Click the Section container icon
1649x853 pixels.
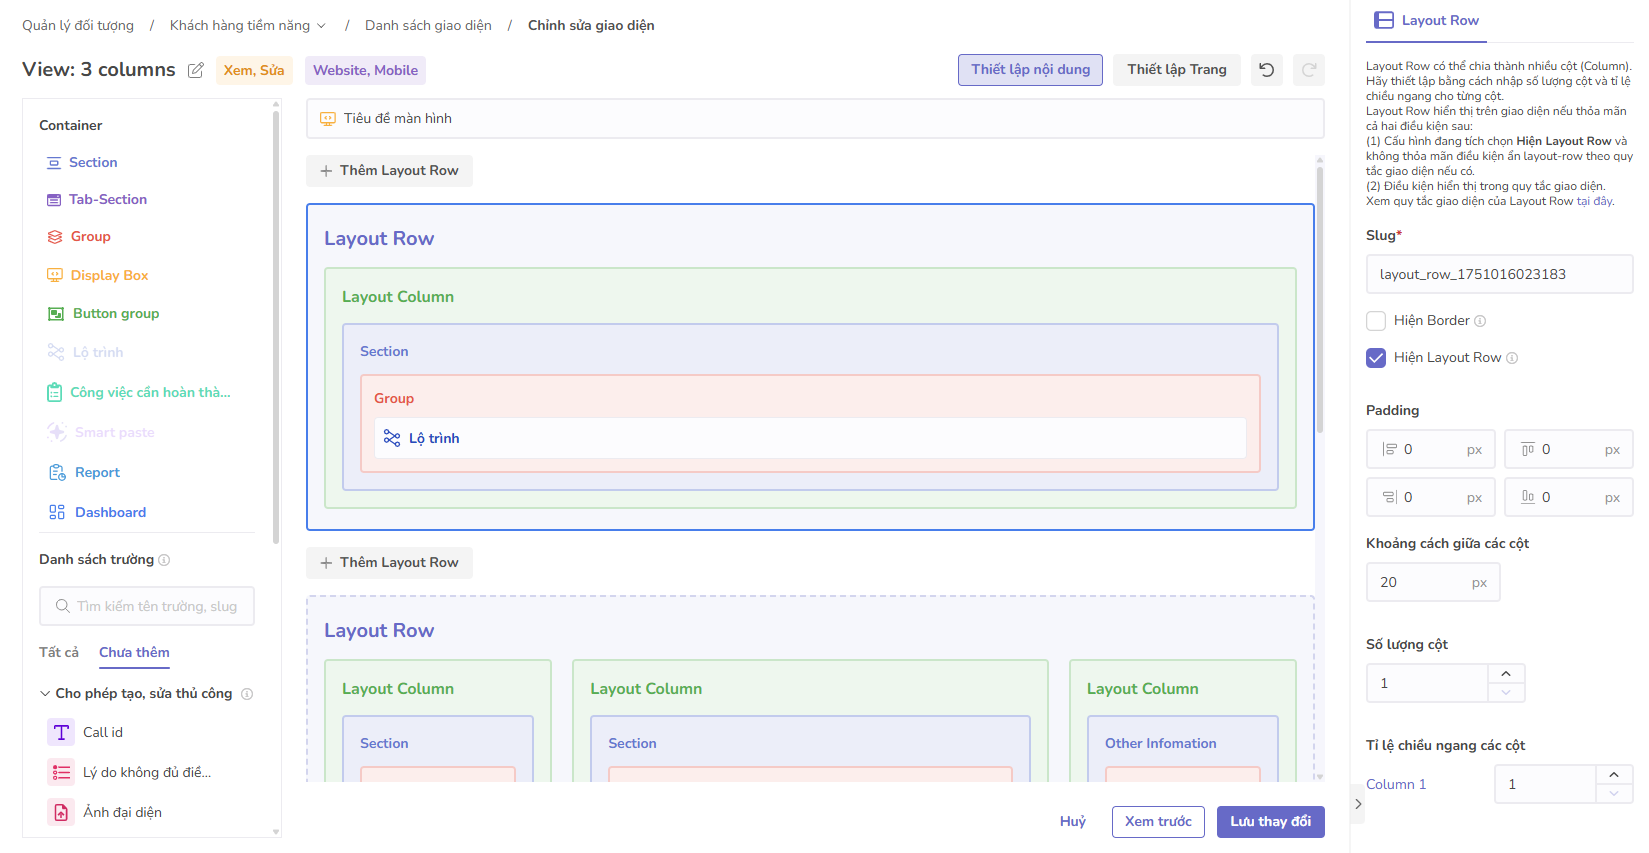(54, 163)
